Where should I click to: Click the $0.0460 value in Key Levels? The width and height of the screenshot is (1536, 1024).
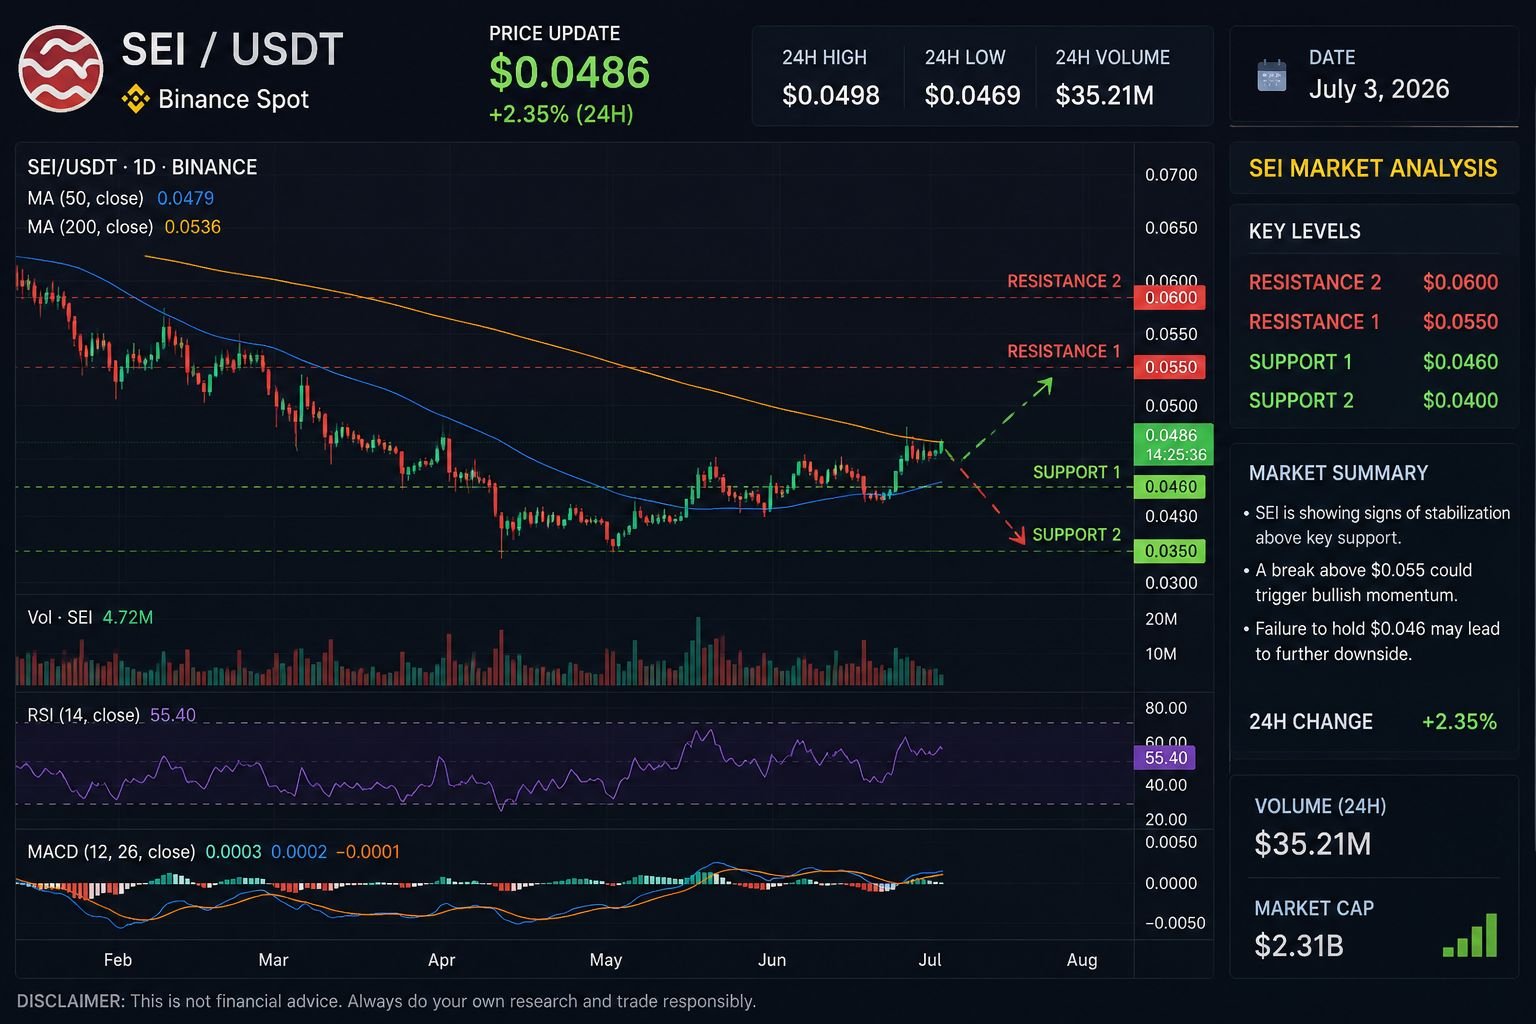1460,362
